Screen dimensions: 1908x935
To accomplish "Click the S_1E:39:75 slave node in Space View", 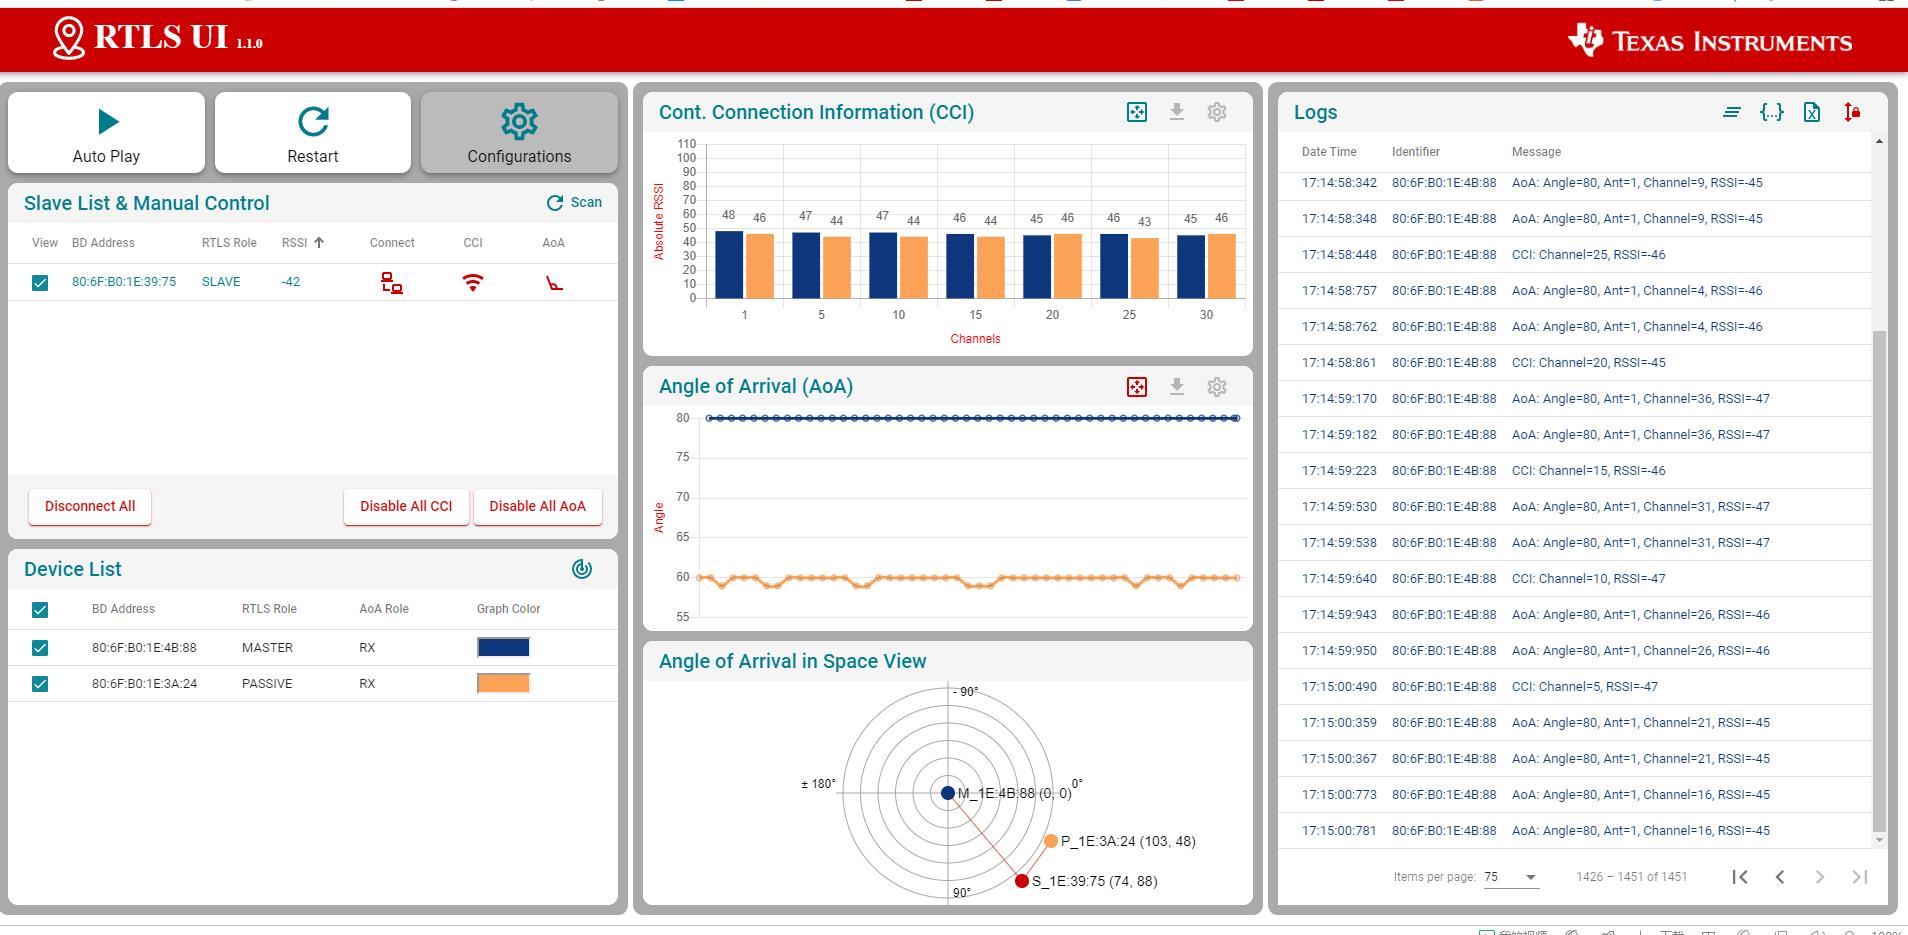I will coord(1021,881).
